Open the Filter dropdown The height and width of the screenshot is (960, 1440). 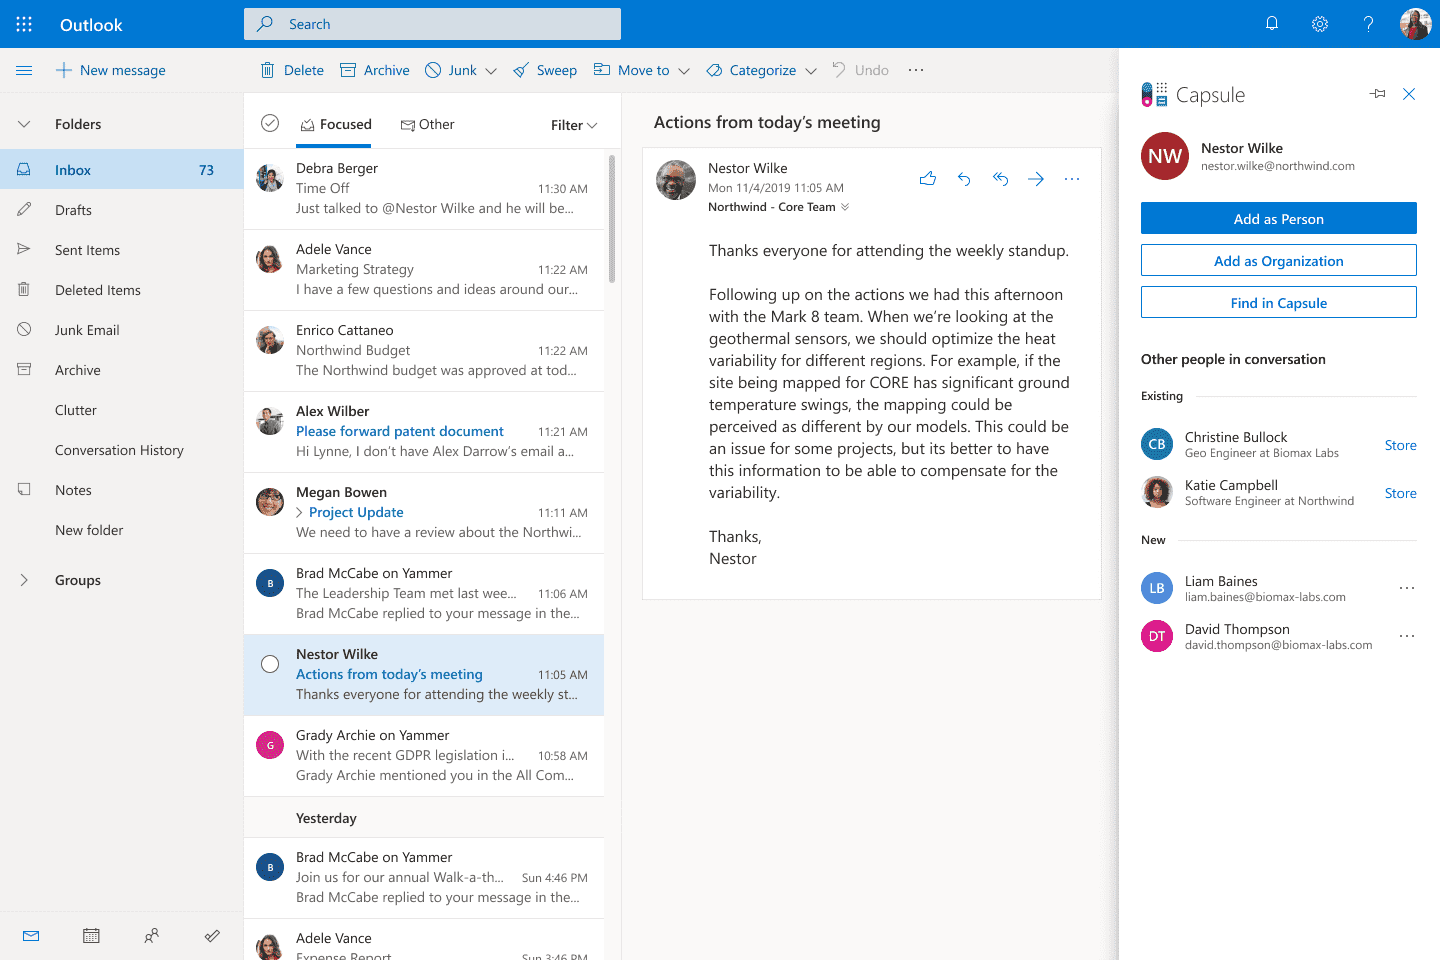tap(573, 124)
